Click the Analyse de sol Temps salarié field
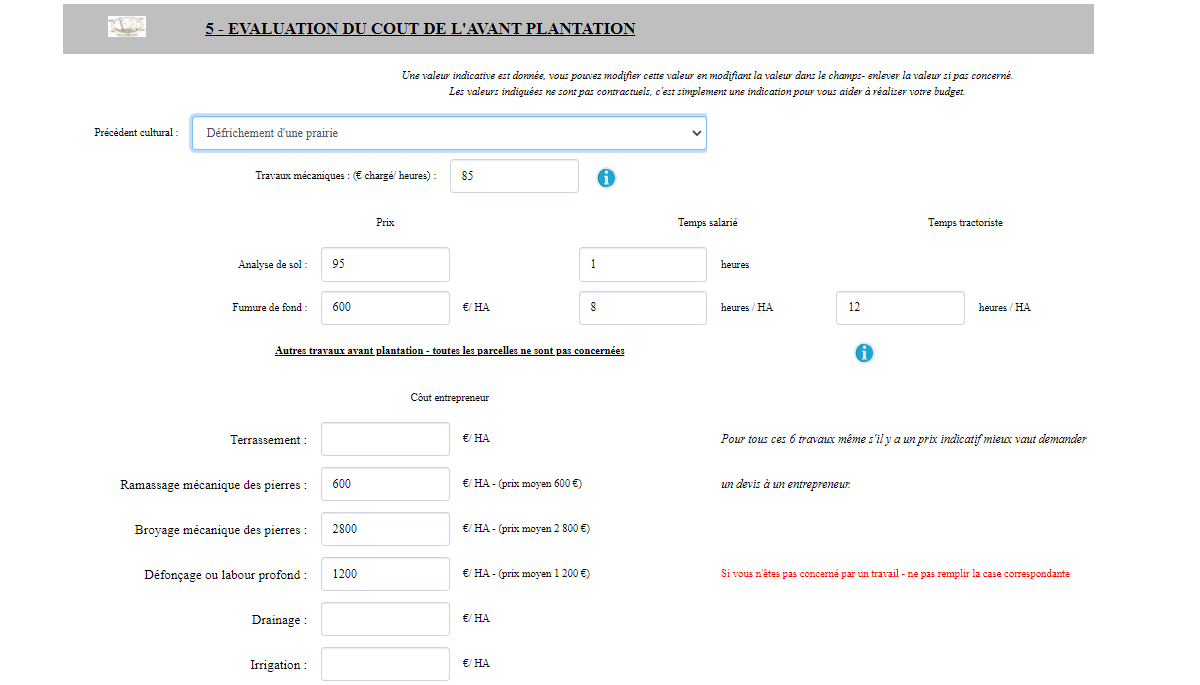 point(643,265)
